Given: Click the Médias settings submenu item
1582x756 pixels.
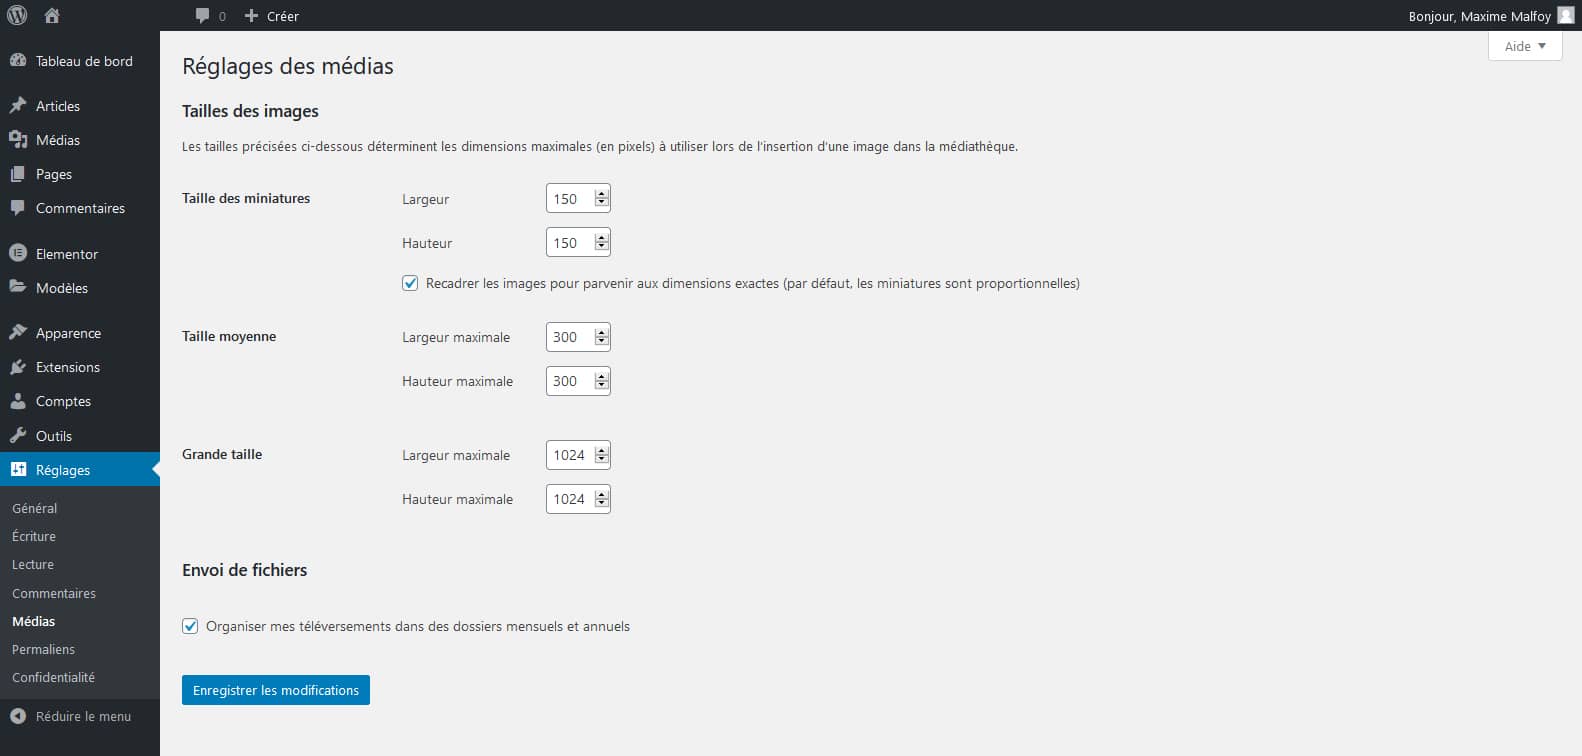Looking at the screenshot, I should point(33,621).
